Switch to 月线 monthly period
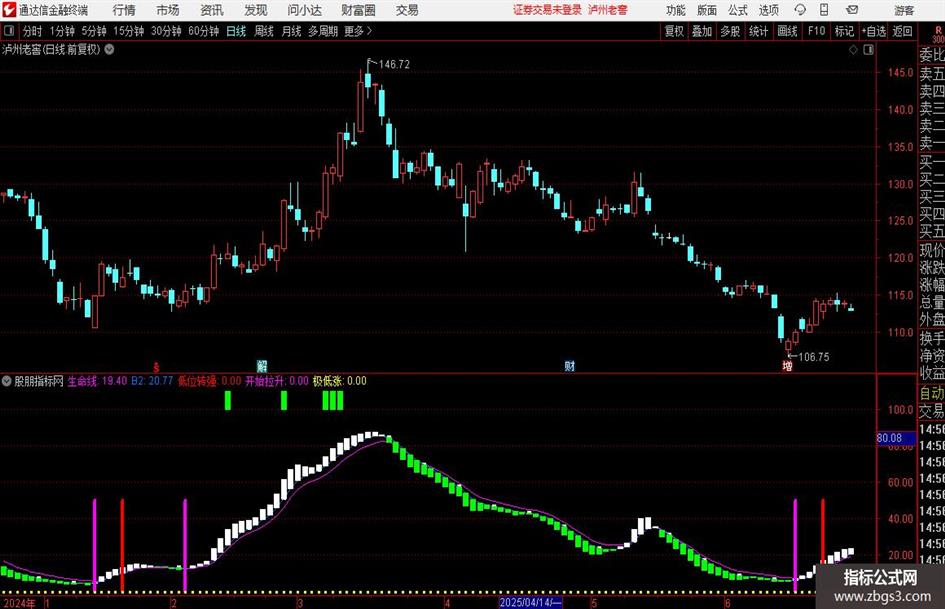The height and width of the screenshot is (609, 945). (x=291, y=31)
